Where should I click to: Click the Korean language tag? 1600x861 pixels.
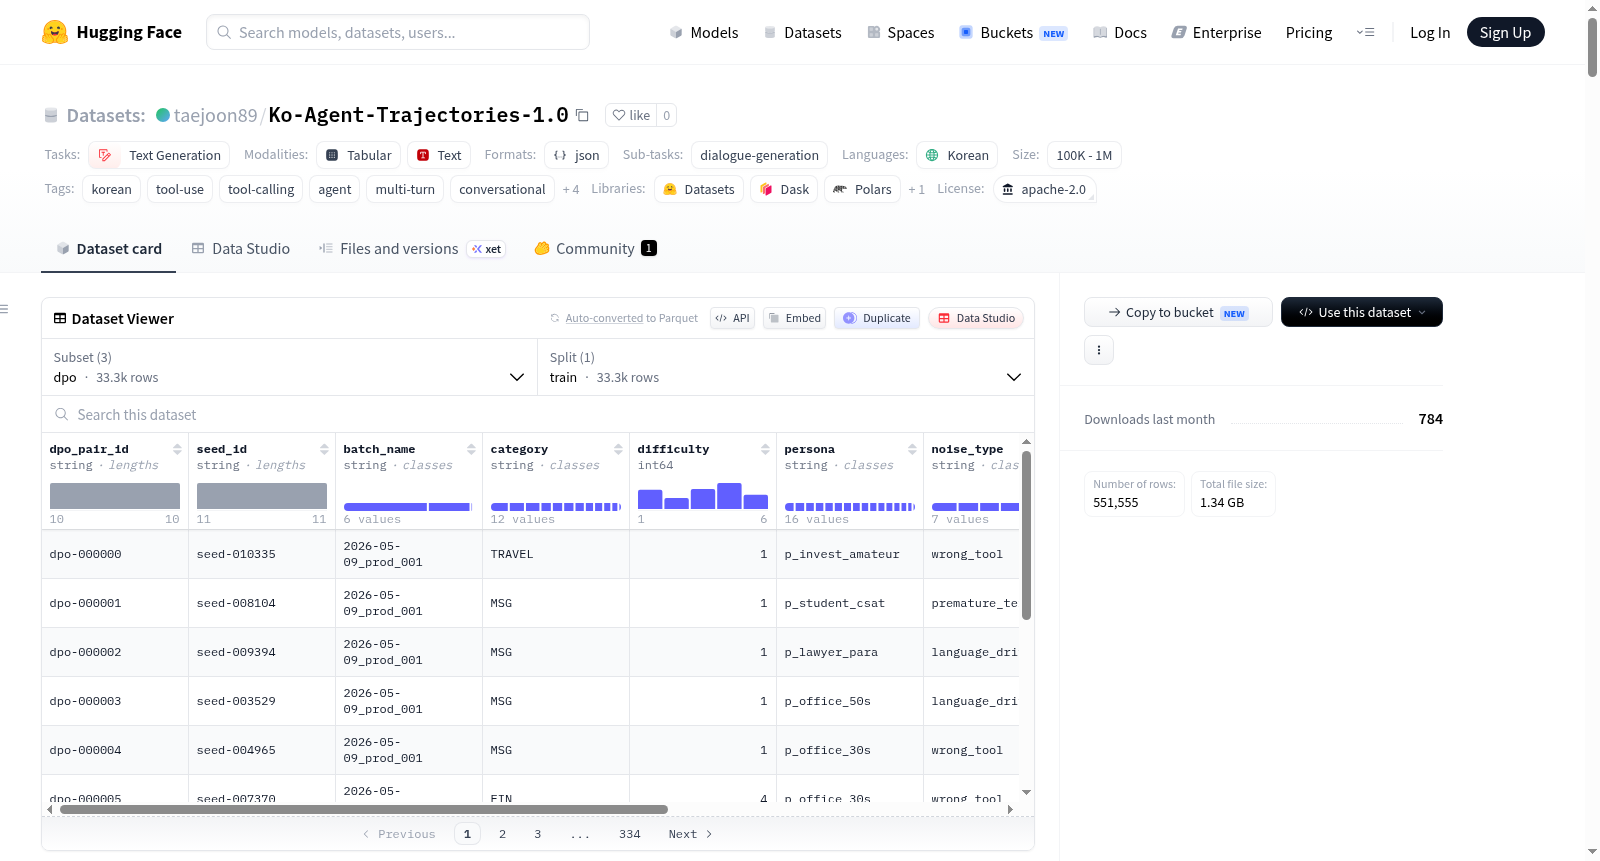tap(957, 155)
